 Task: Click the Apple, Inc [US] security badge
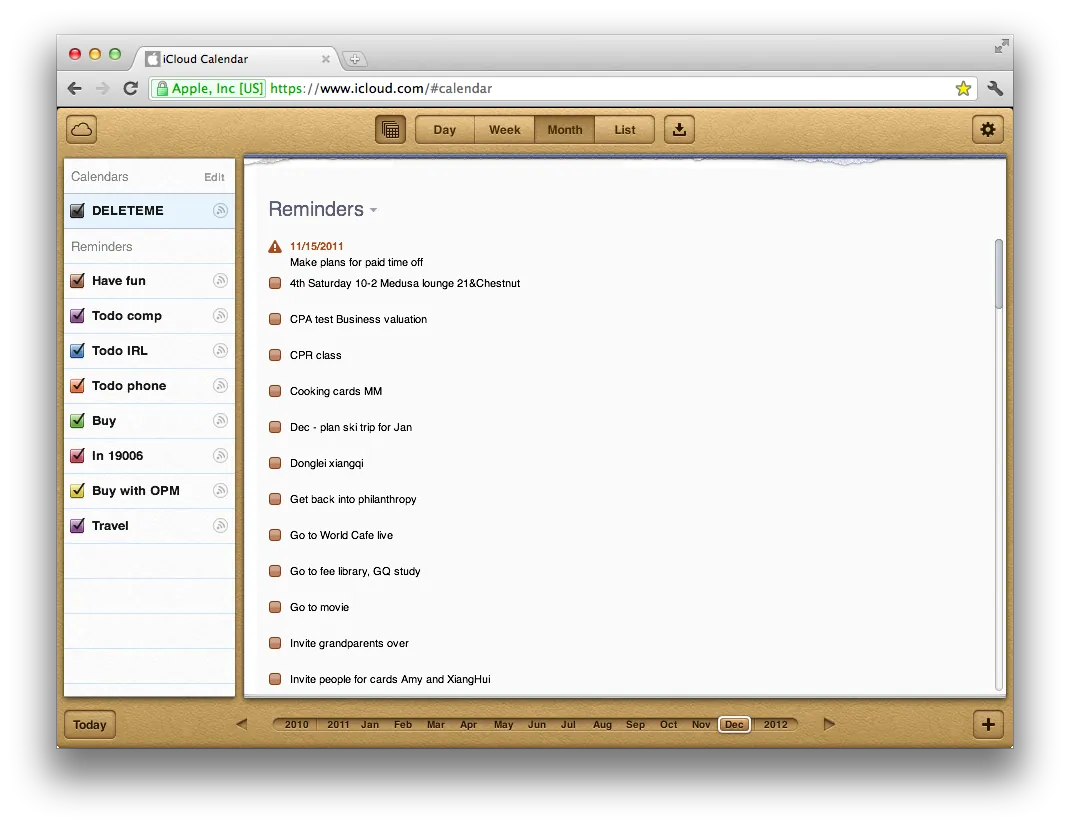click(209, 89)
